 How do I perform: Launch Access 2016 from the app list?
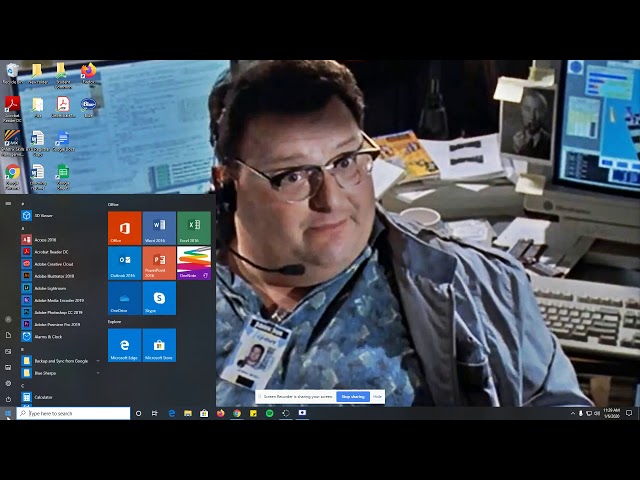pos(60,240)
